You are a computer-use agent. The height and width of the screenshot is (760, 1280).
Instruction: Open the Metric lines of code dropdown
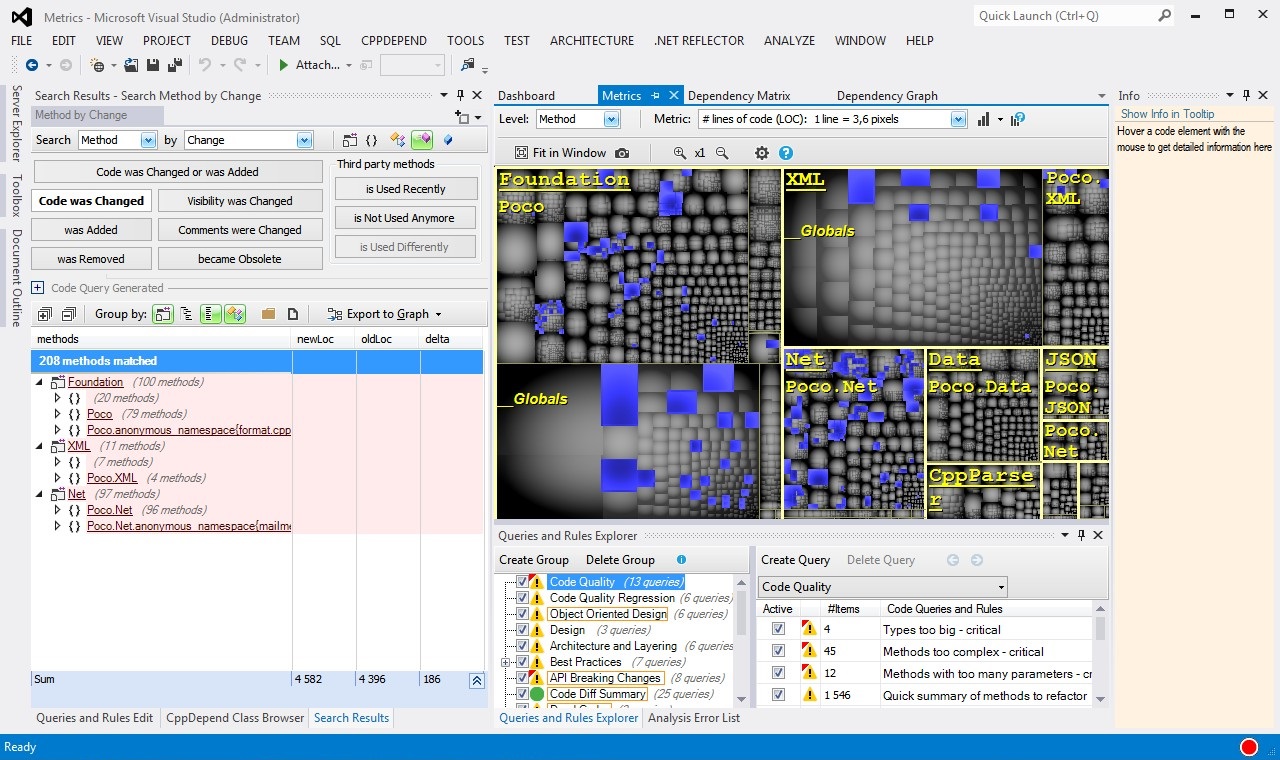958,119
